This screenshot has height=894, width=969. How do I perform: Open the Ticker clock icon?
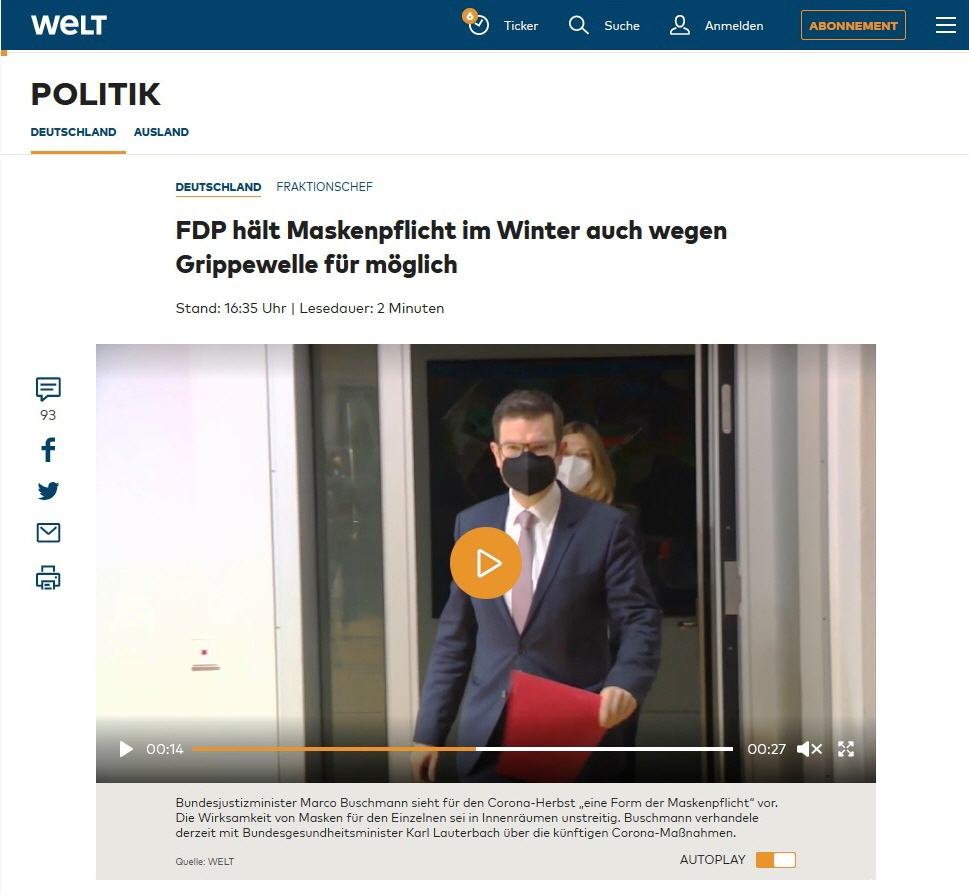(476, 23)
